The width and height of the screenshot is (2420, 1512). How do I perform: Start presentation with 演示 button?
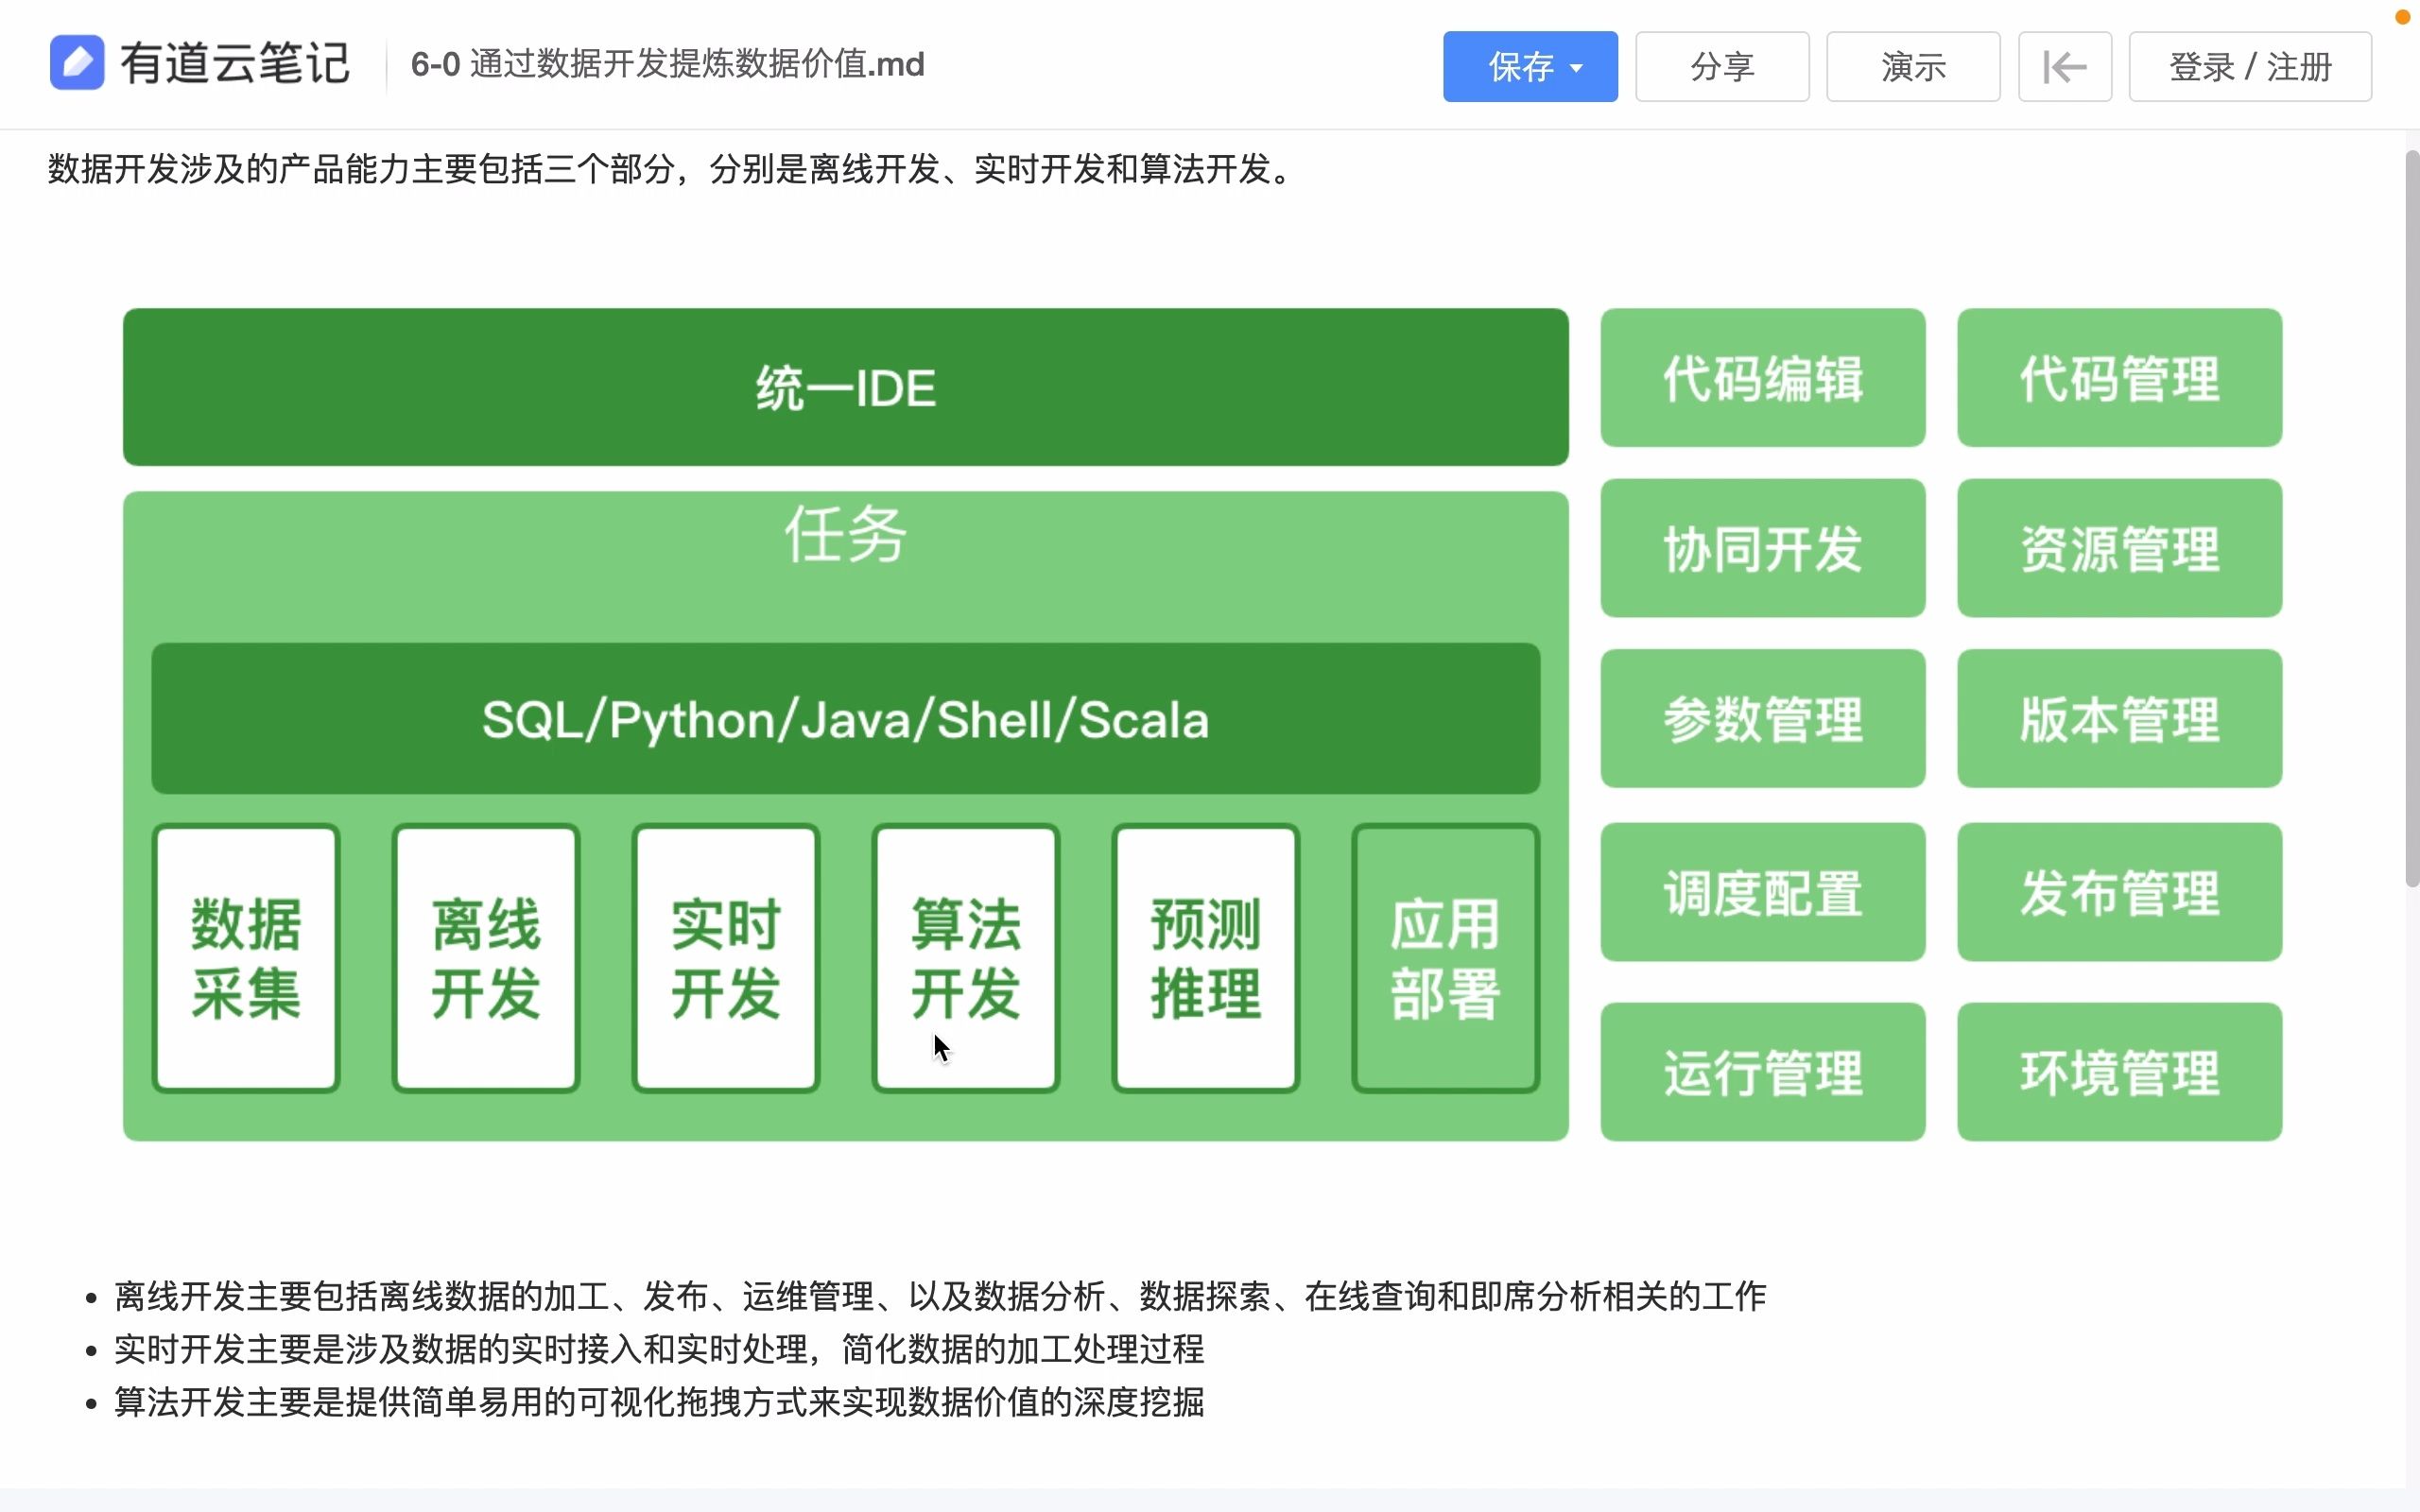(1912, 67)
